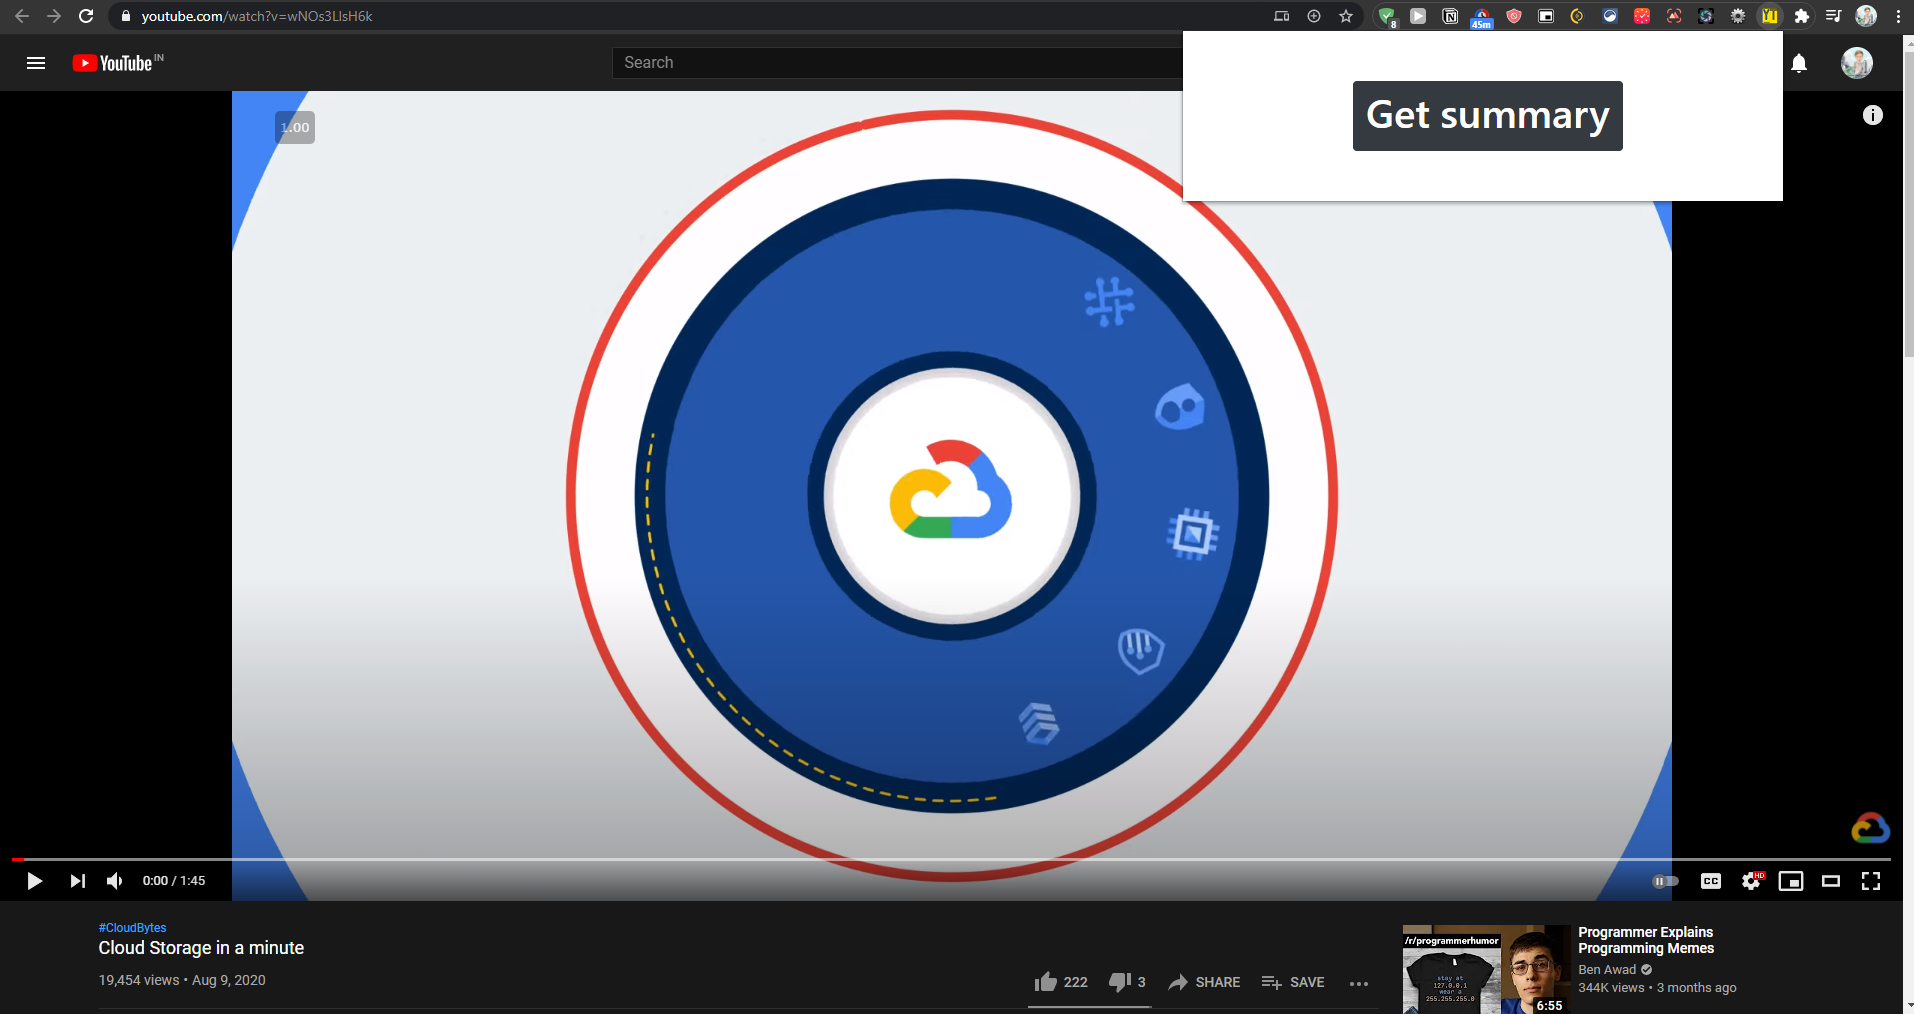The image size is (1914, 1014).
Task: Open Programmer Explains Programming Memes thumbnail
Action: (1486, 969)
